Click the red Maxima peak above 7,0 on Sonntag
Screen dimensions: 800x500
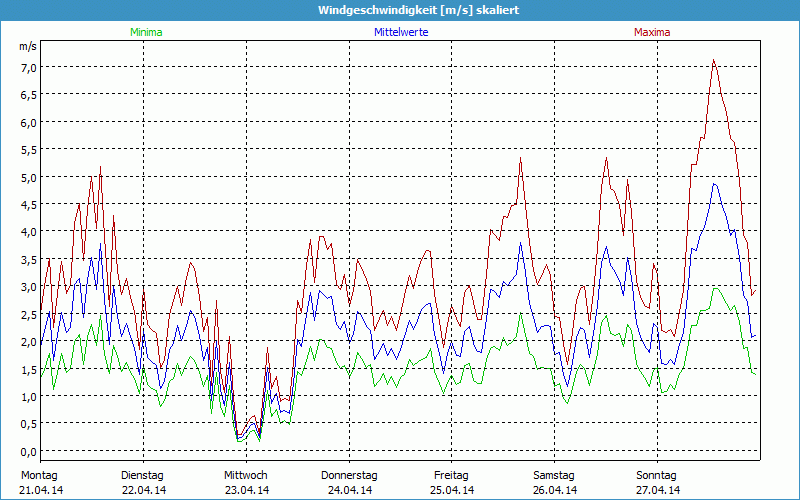coord(714,60)
